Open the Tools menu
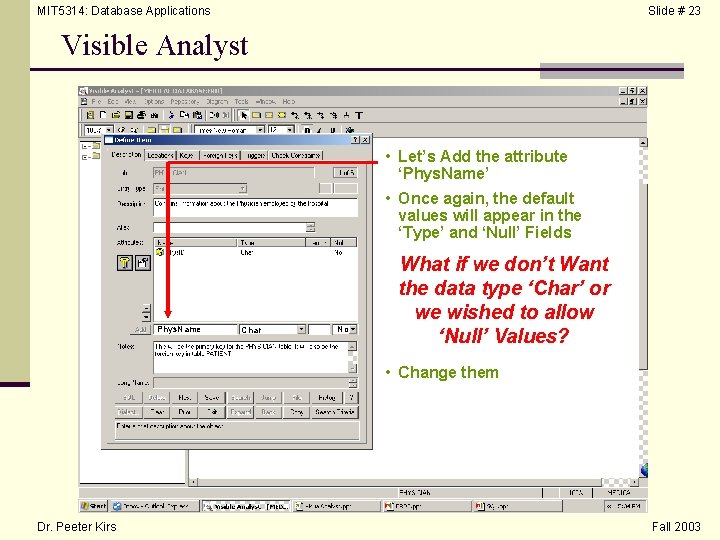The width and height of the screenshot is (720, 540). [x=242, y=101]
